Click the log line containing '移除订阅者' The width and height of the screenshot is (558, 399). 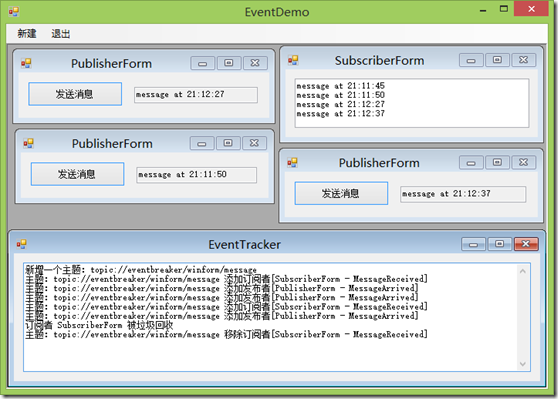click(226, 334)
